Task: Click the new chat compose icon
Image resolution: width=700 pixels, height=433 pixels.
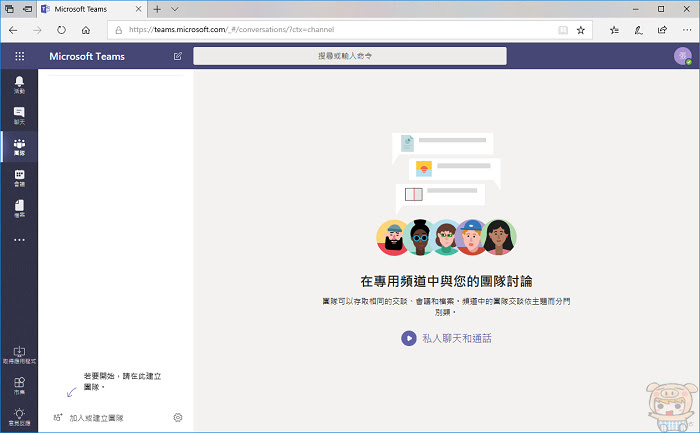Action: coord(178,56)
